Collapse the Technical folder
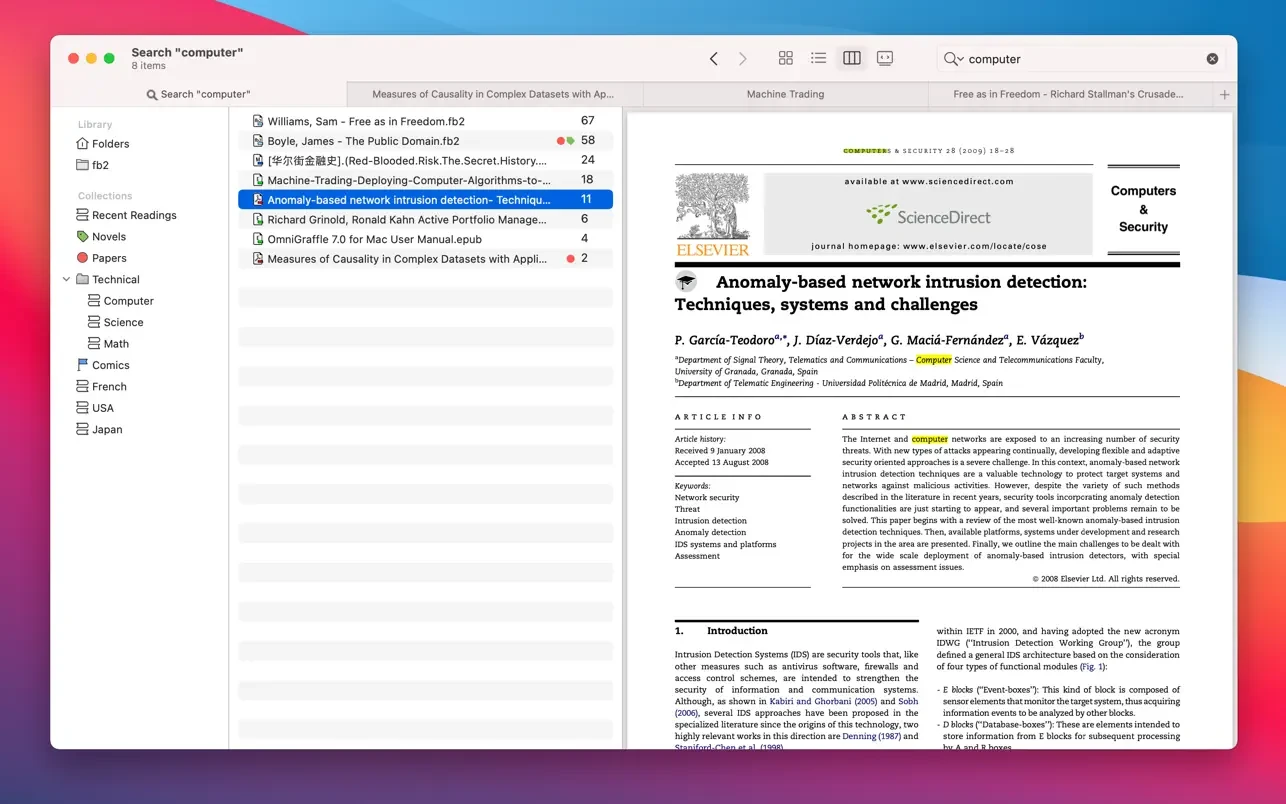The width and height of the screenshot is (1286, 804). click(x=67, y=280)
